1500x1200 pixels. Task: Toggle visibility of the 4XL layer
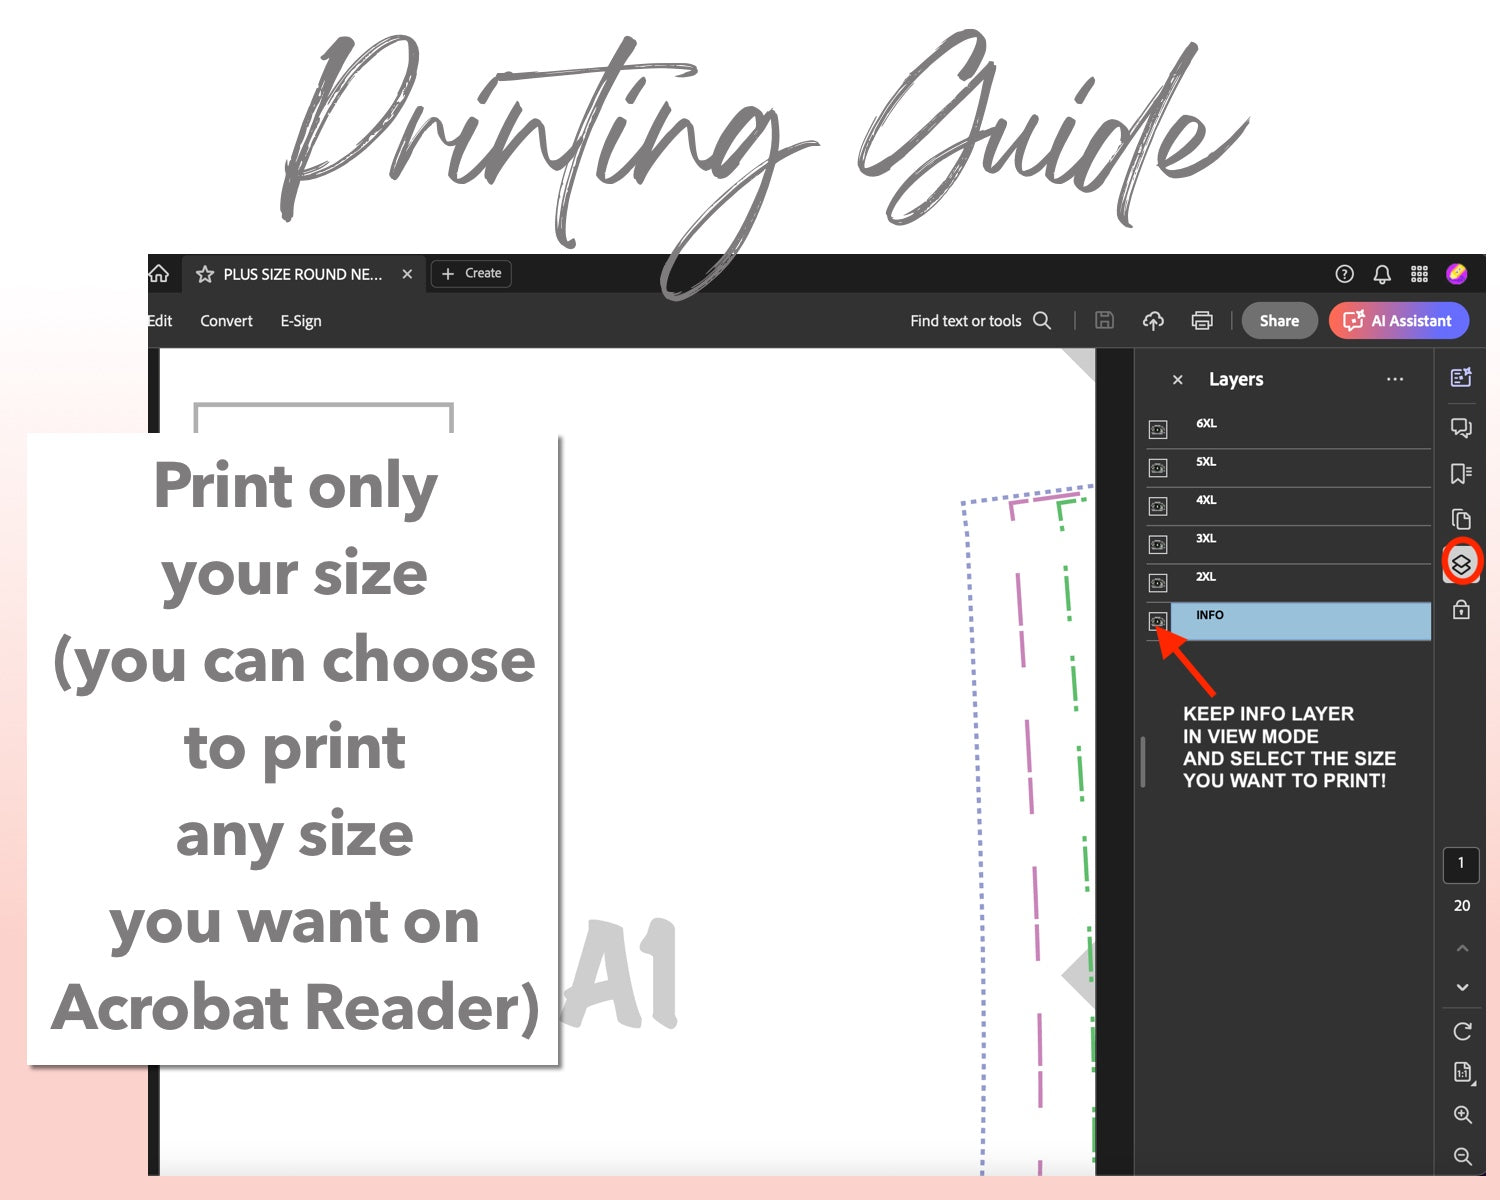pos(1158,507)
